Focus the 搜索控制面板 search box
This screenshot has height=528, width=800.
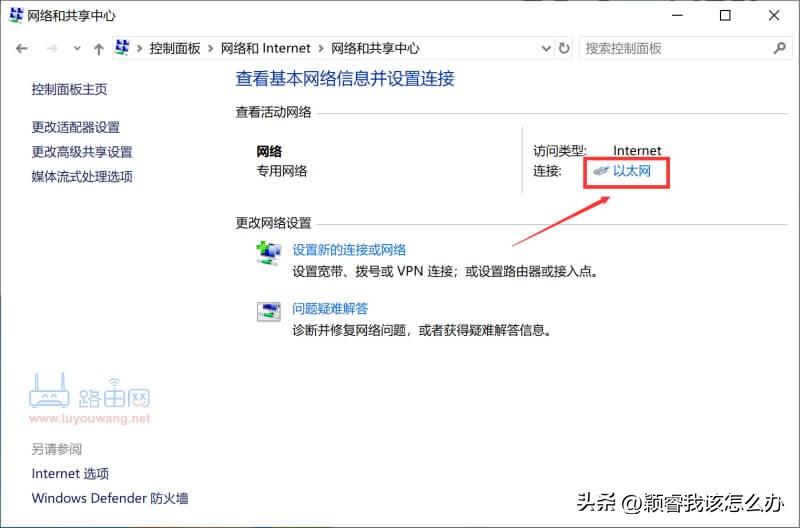(684, 48)
